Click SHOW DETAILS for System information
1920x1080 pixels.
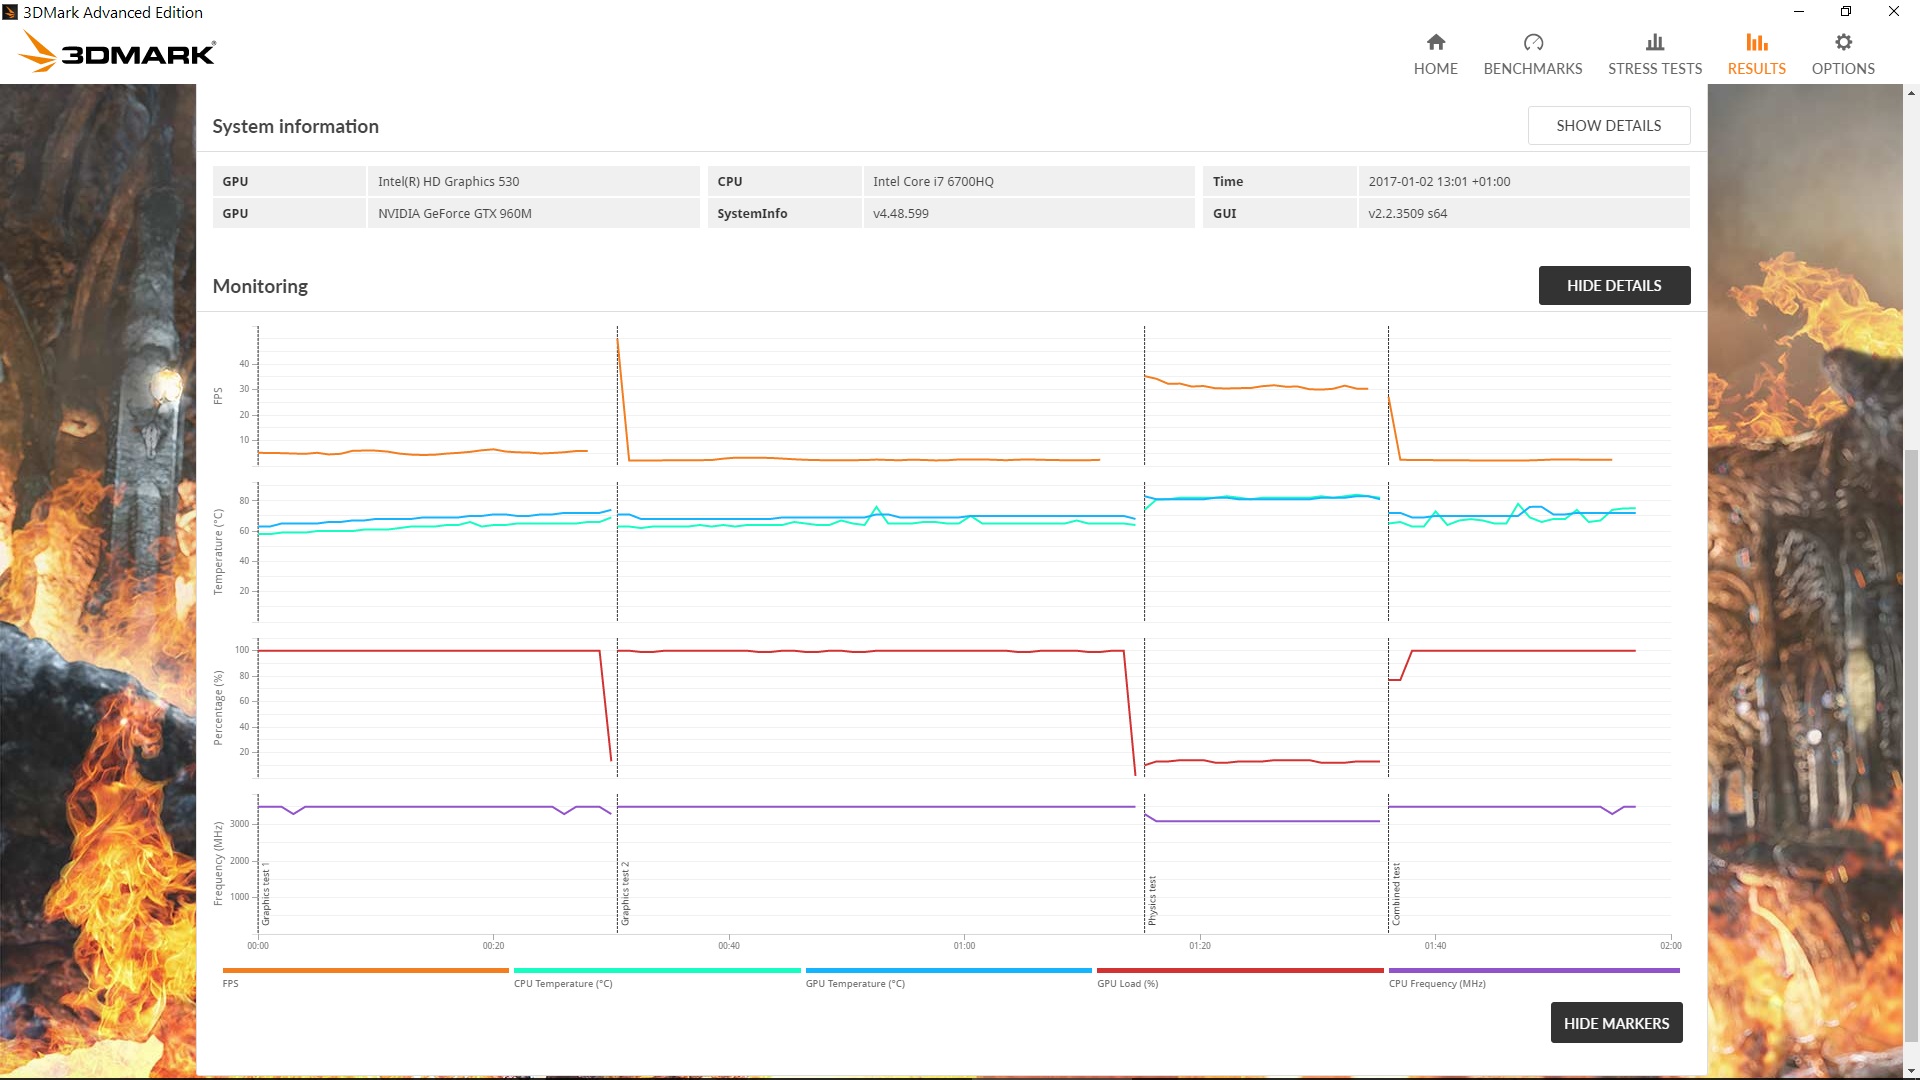(1609, 126)
